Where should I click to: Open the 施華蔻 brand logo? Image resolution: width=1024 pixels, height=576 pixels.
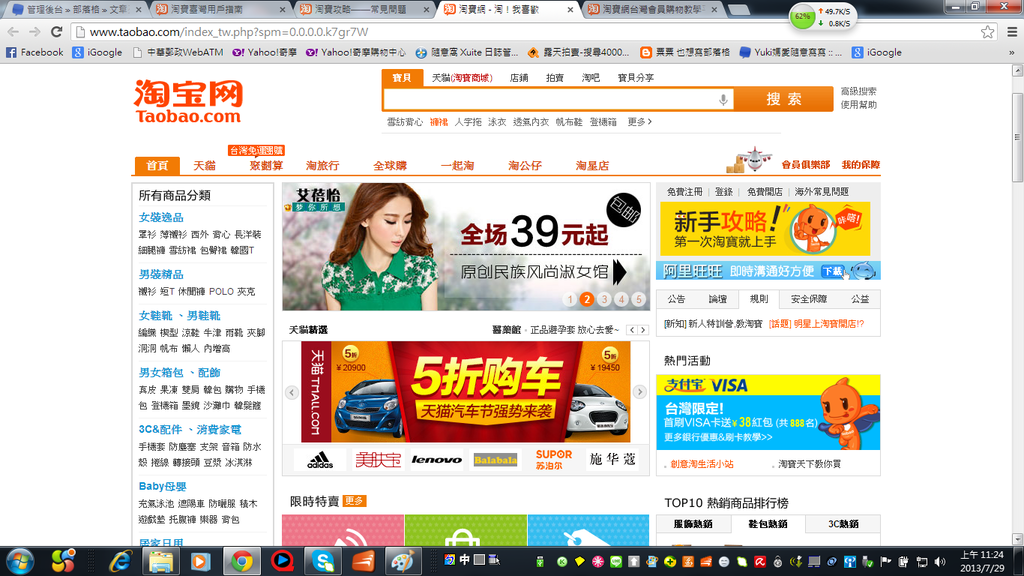click(x=613, y=460)
